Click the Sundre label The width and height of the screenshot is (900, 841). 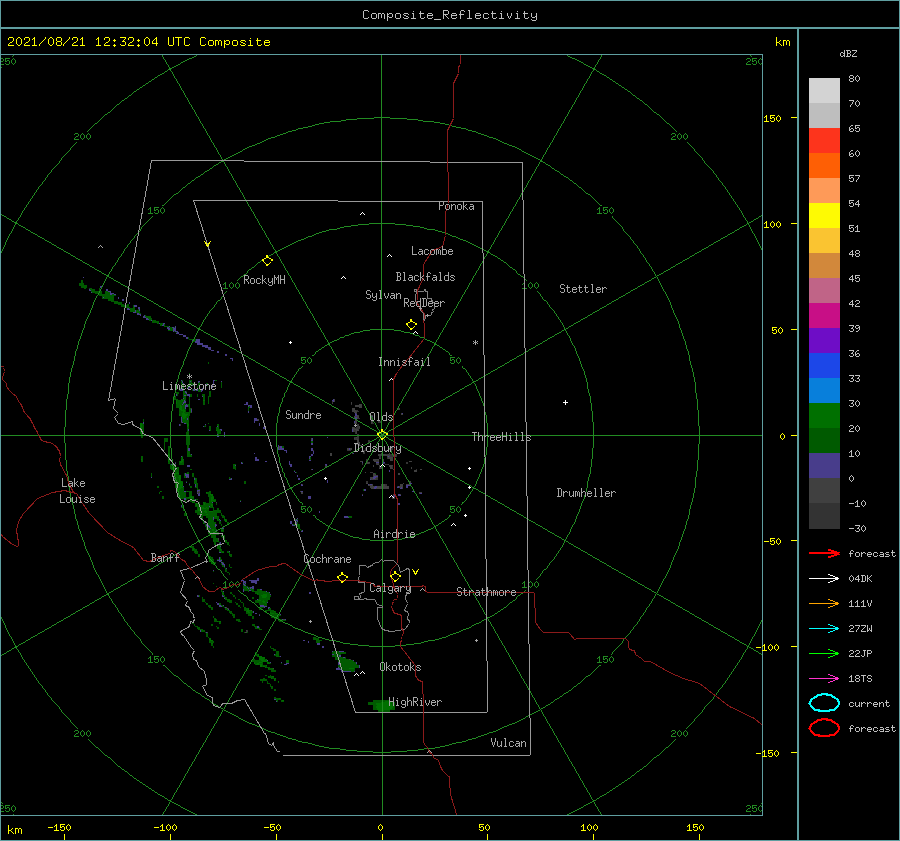point(303,414)
